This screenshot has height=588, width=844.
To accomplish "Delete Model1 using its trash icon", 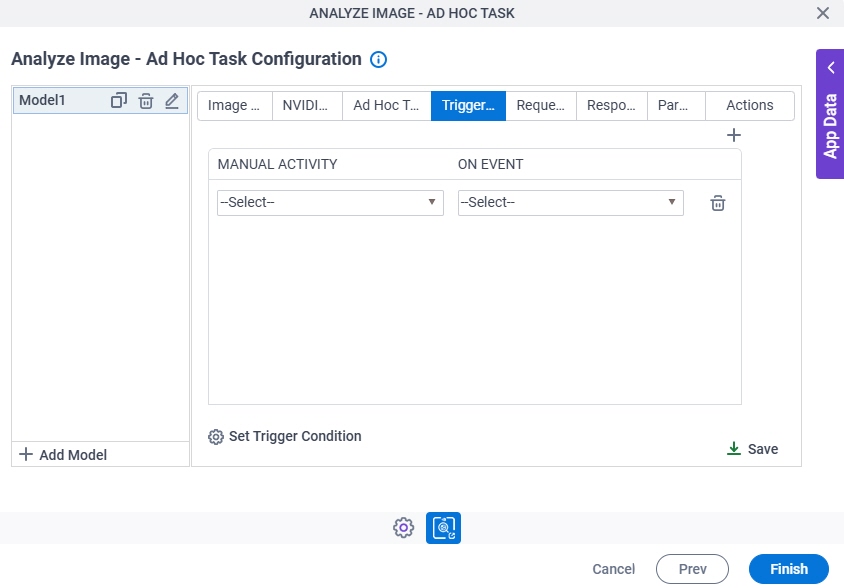I will pyautogui.click(x=146, y=101).
